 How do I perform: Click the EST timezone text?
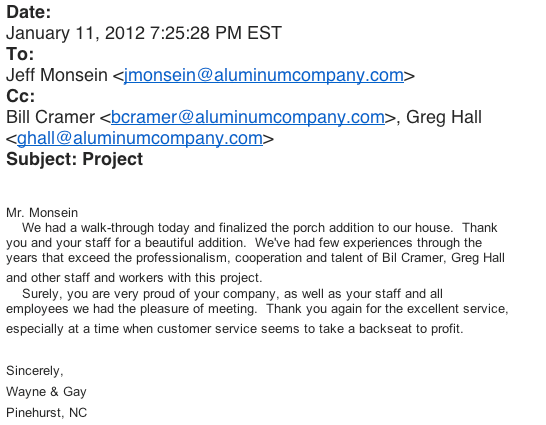click(264, 33)
